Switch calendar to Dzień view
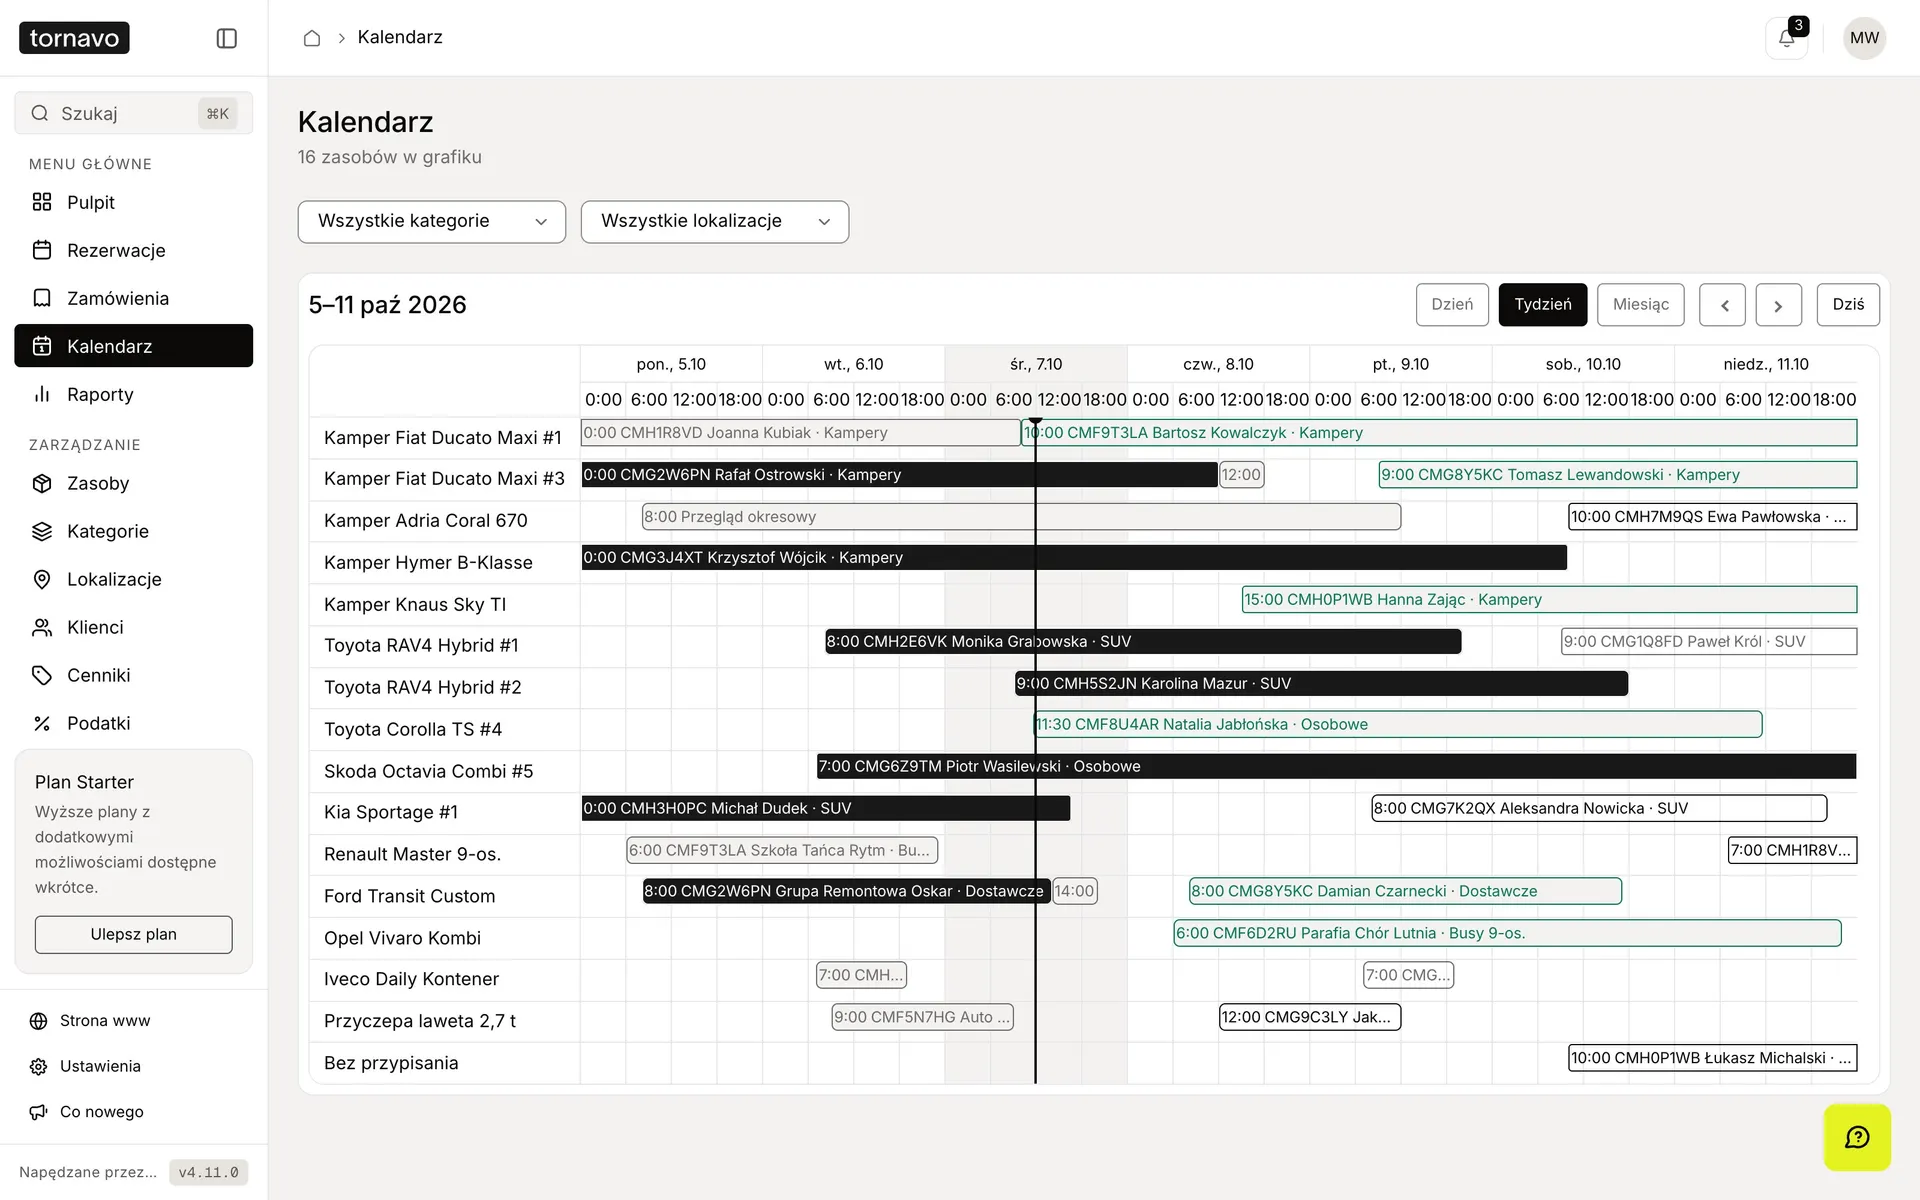Image resolution: width=1920 pixels, height=1200 pixels. pyautogui.click(x=1452, y=305)
